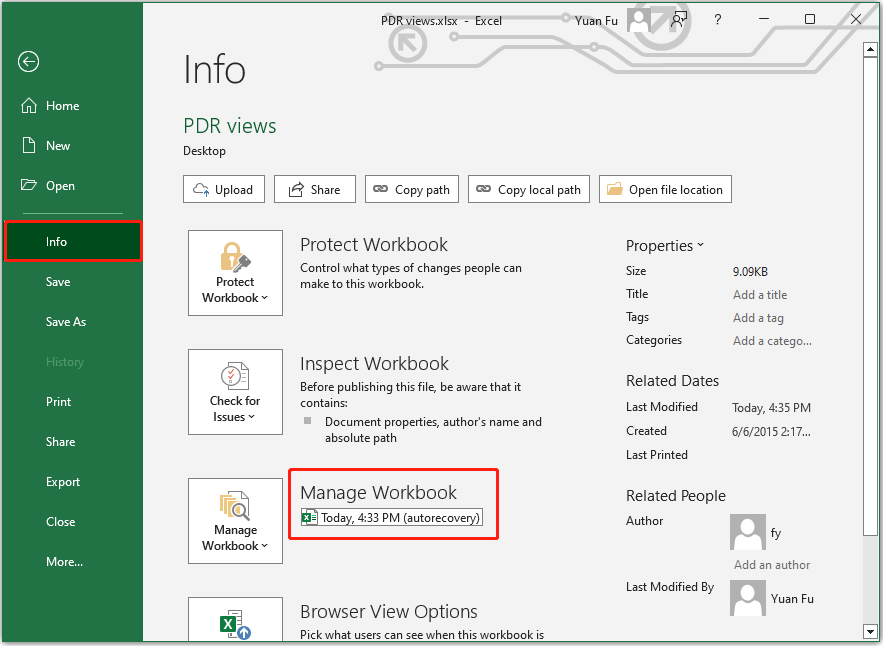
Task: Open the Manage Workbook dropdown button
Action: click(235, 521)
